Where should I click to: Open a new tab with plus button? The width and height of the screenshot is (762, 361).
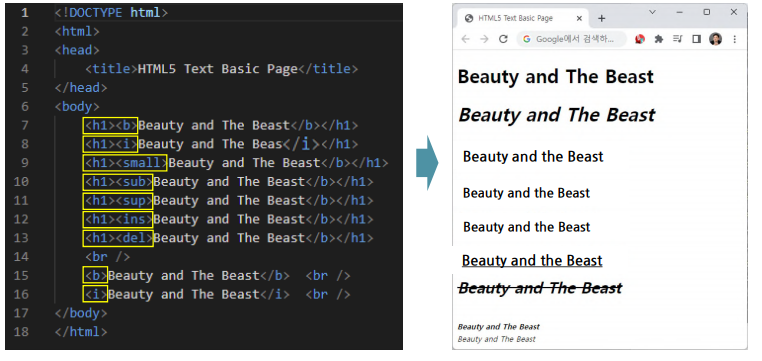[x=602, y=18]
